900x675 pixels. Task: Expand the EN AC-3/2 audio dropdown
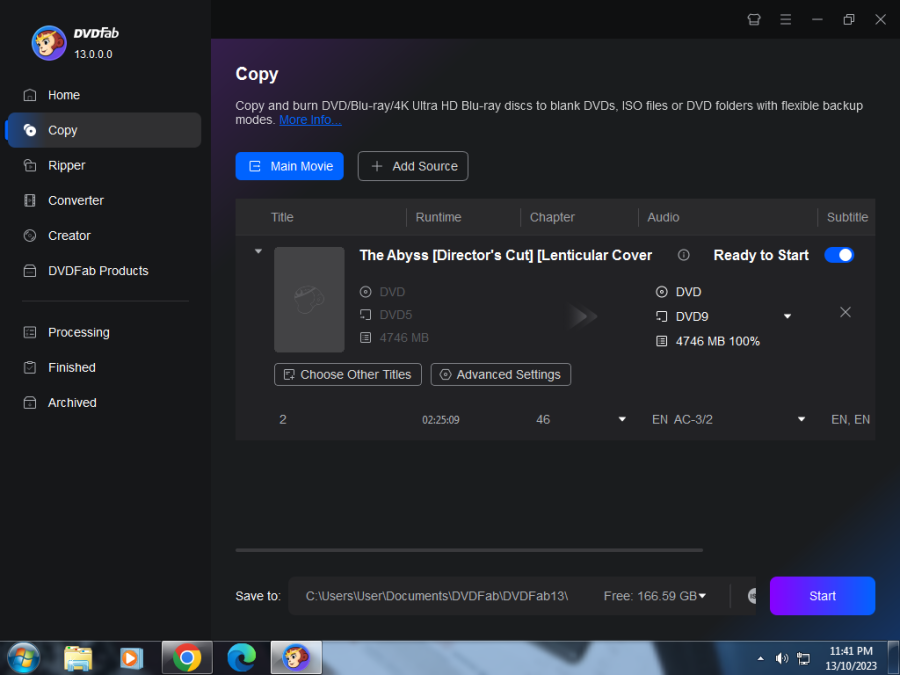[801, 419]
